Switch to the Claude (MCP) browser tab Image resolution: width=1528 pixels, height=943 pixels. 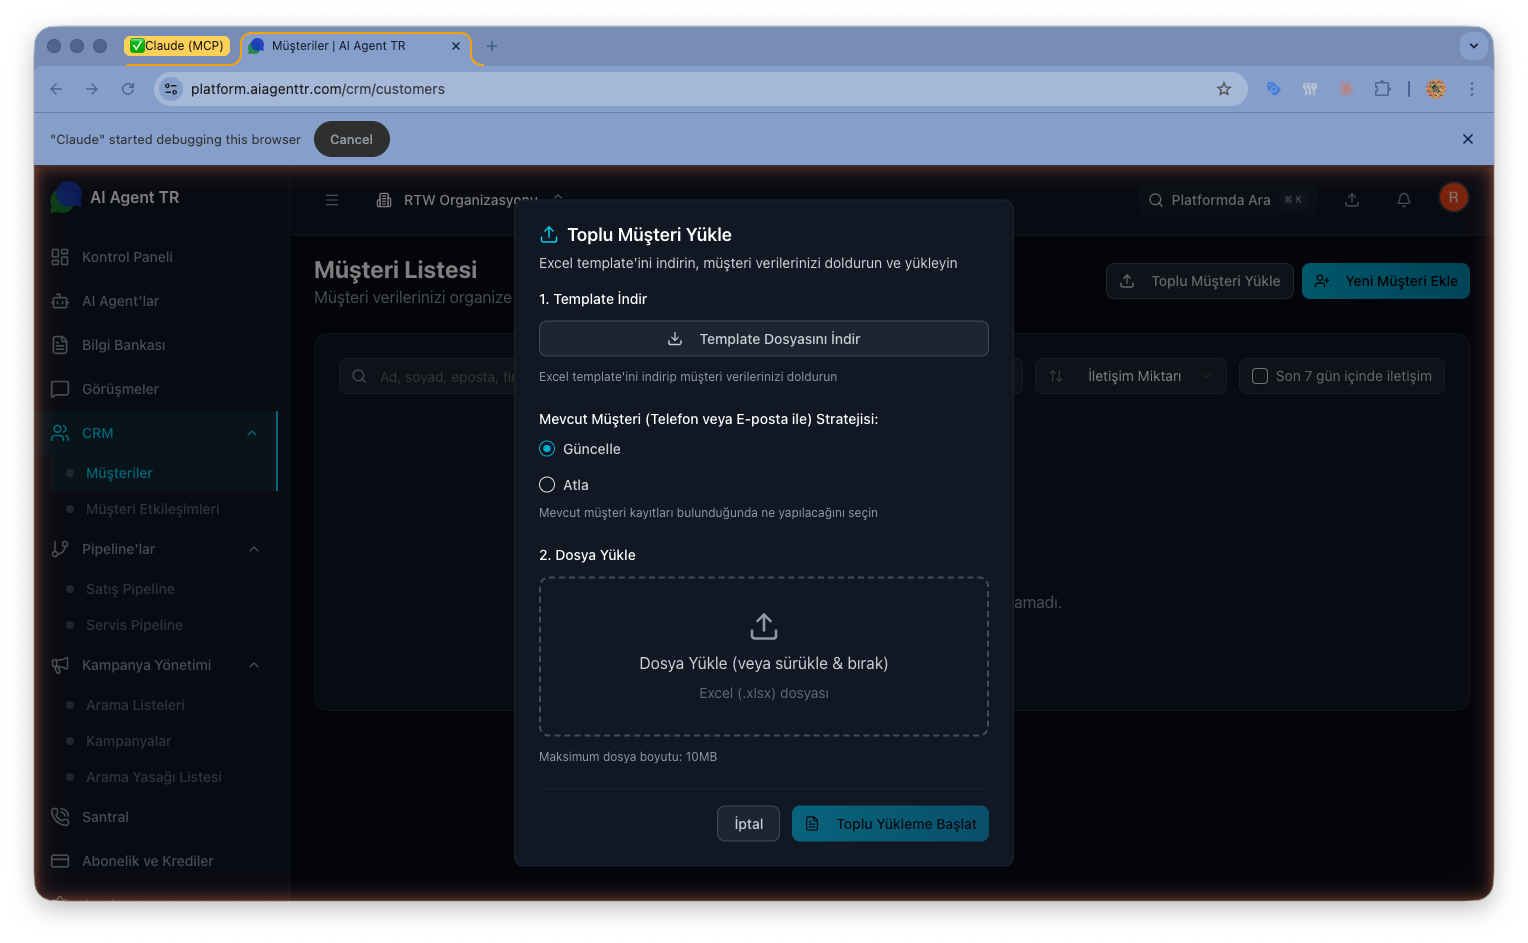coord(177,46)
